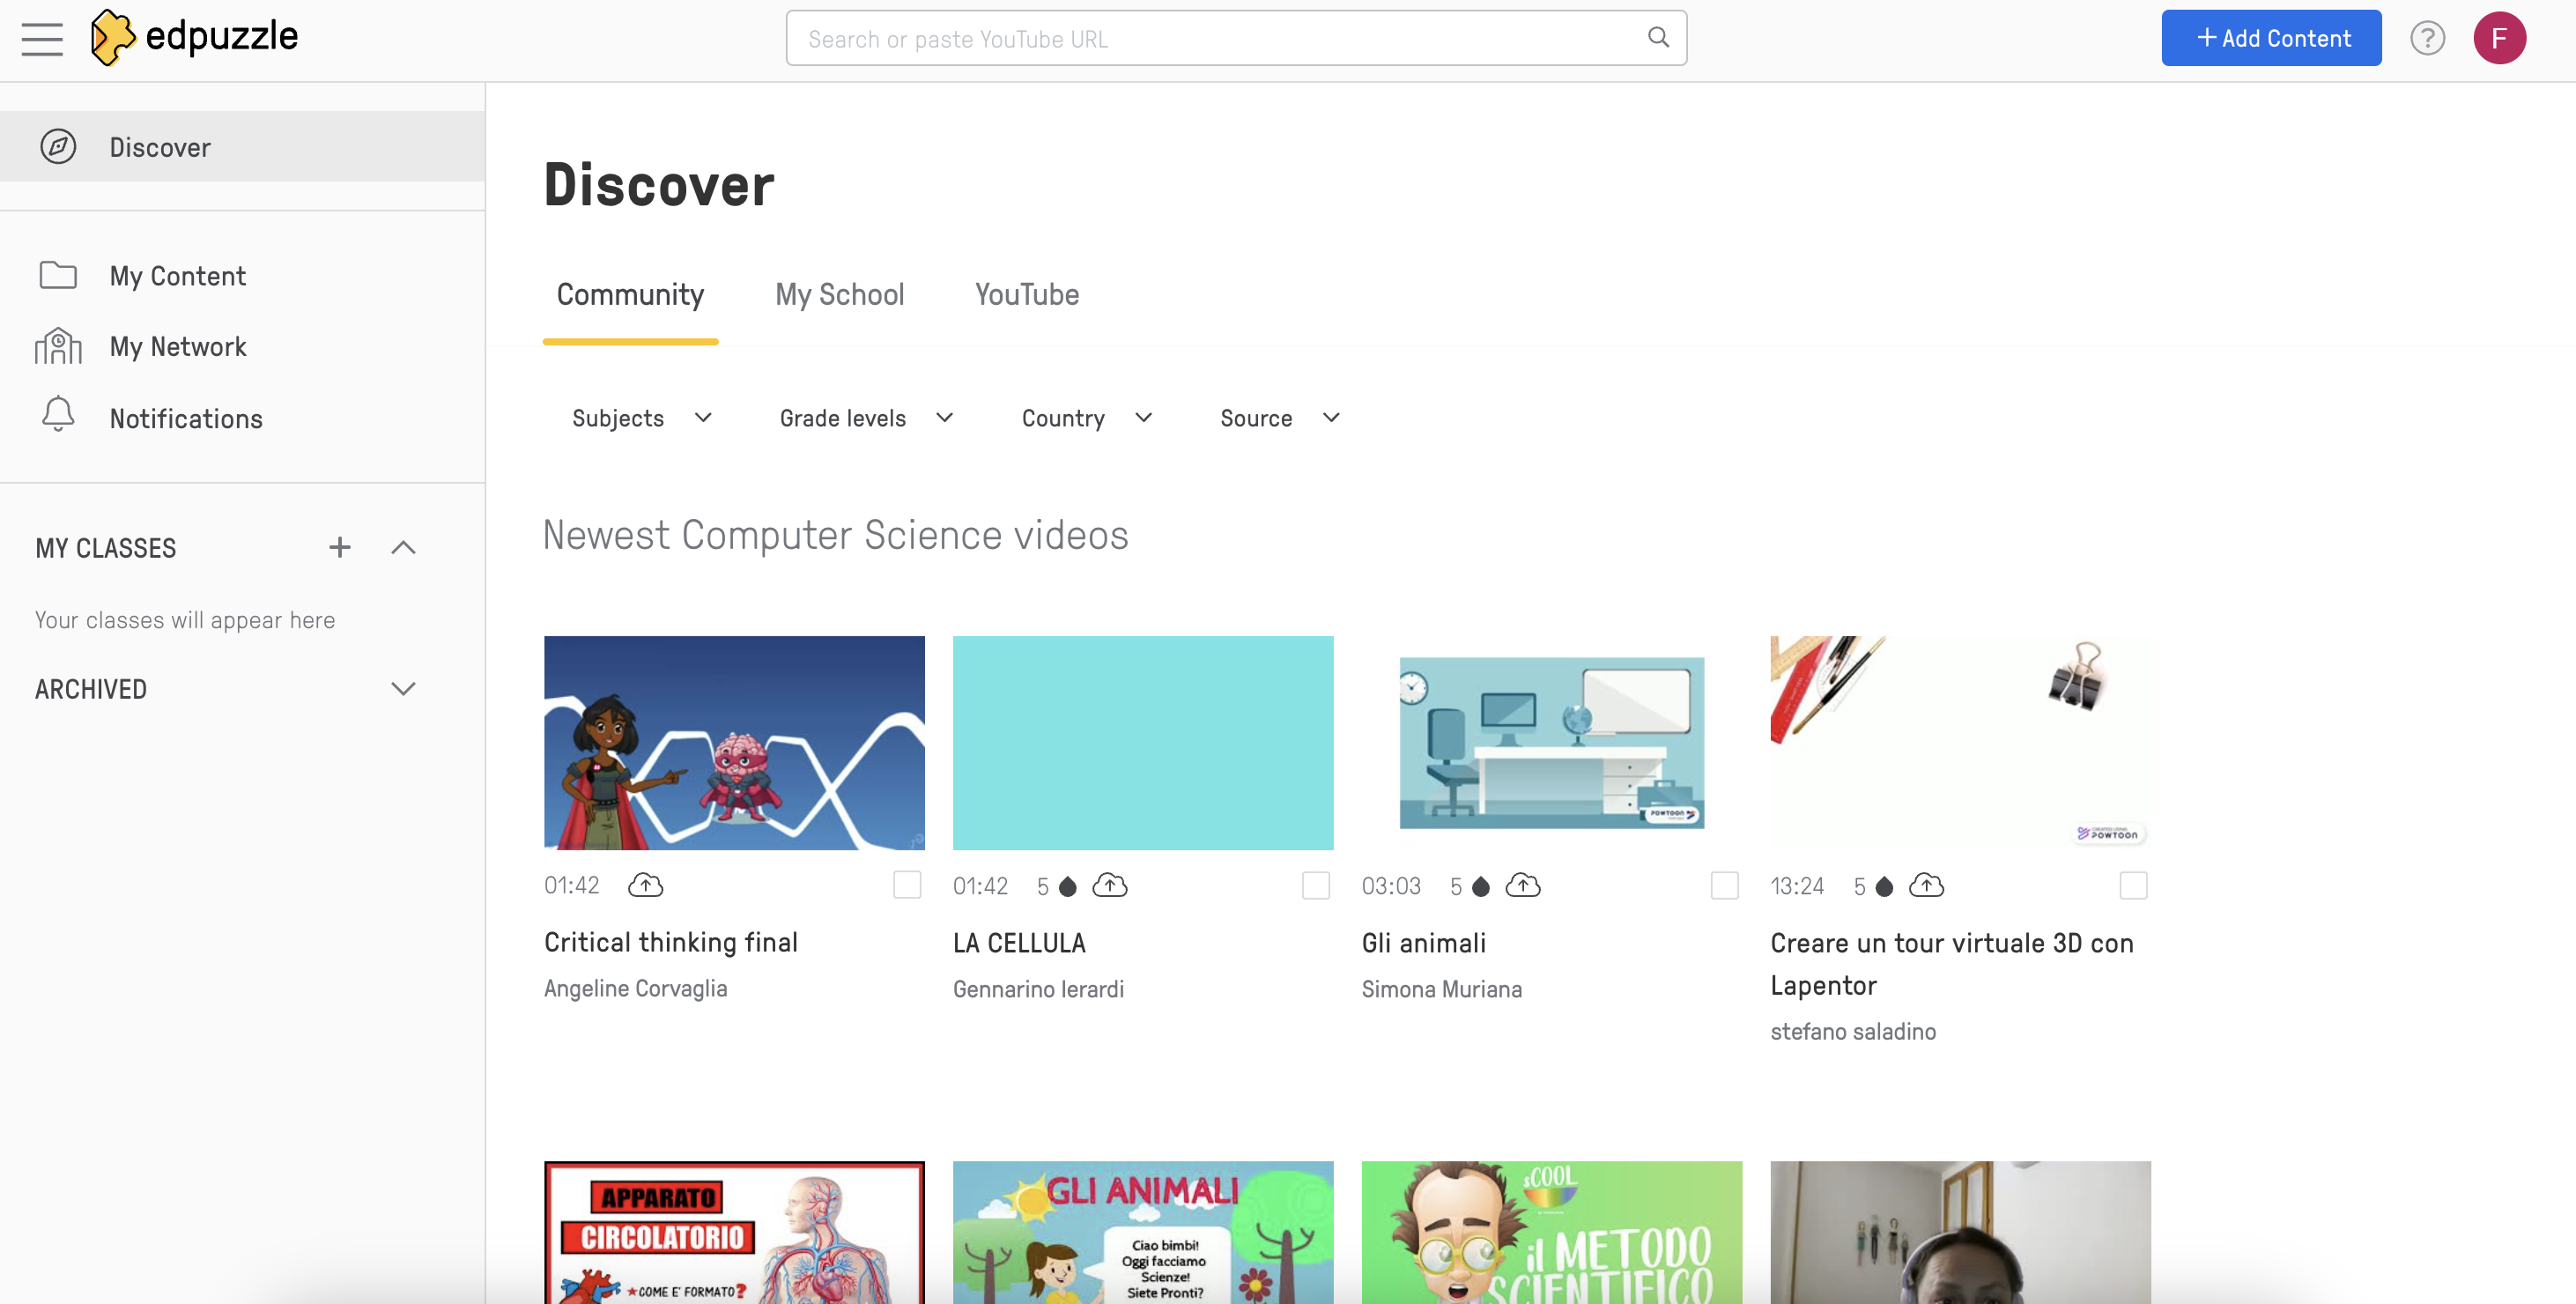This screenshot has width=2576, height=1304.
Task: Open the help question mark icon
Action: (2427, 38)
